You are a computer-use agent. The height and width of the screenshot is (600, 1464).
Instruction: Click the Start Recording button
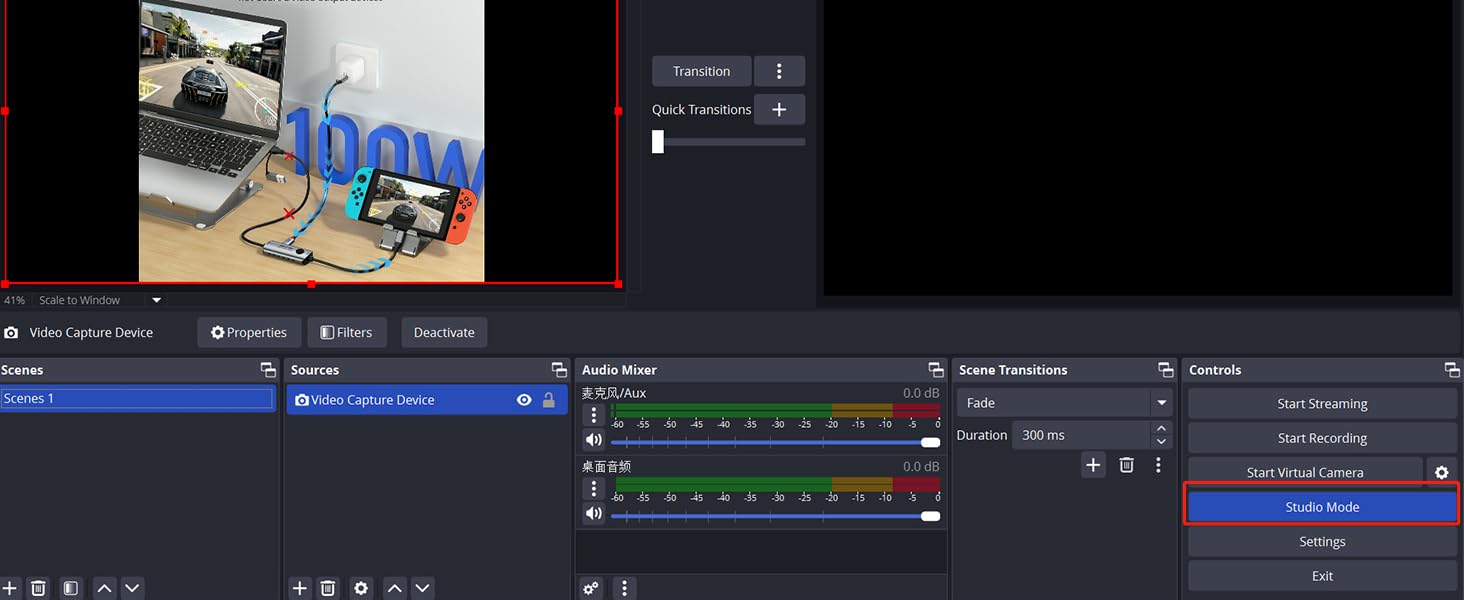tap(1321, 438)
